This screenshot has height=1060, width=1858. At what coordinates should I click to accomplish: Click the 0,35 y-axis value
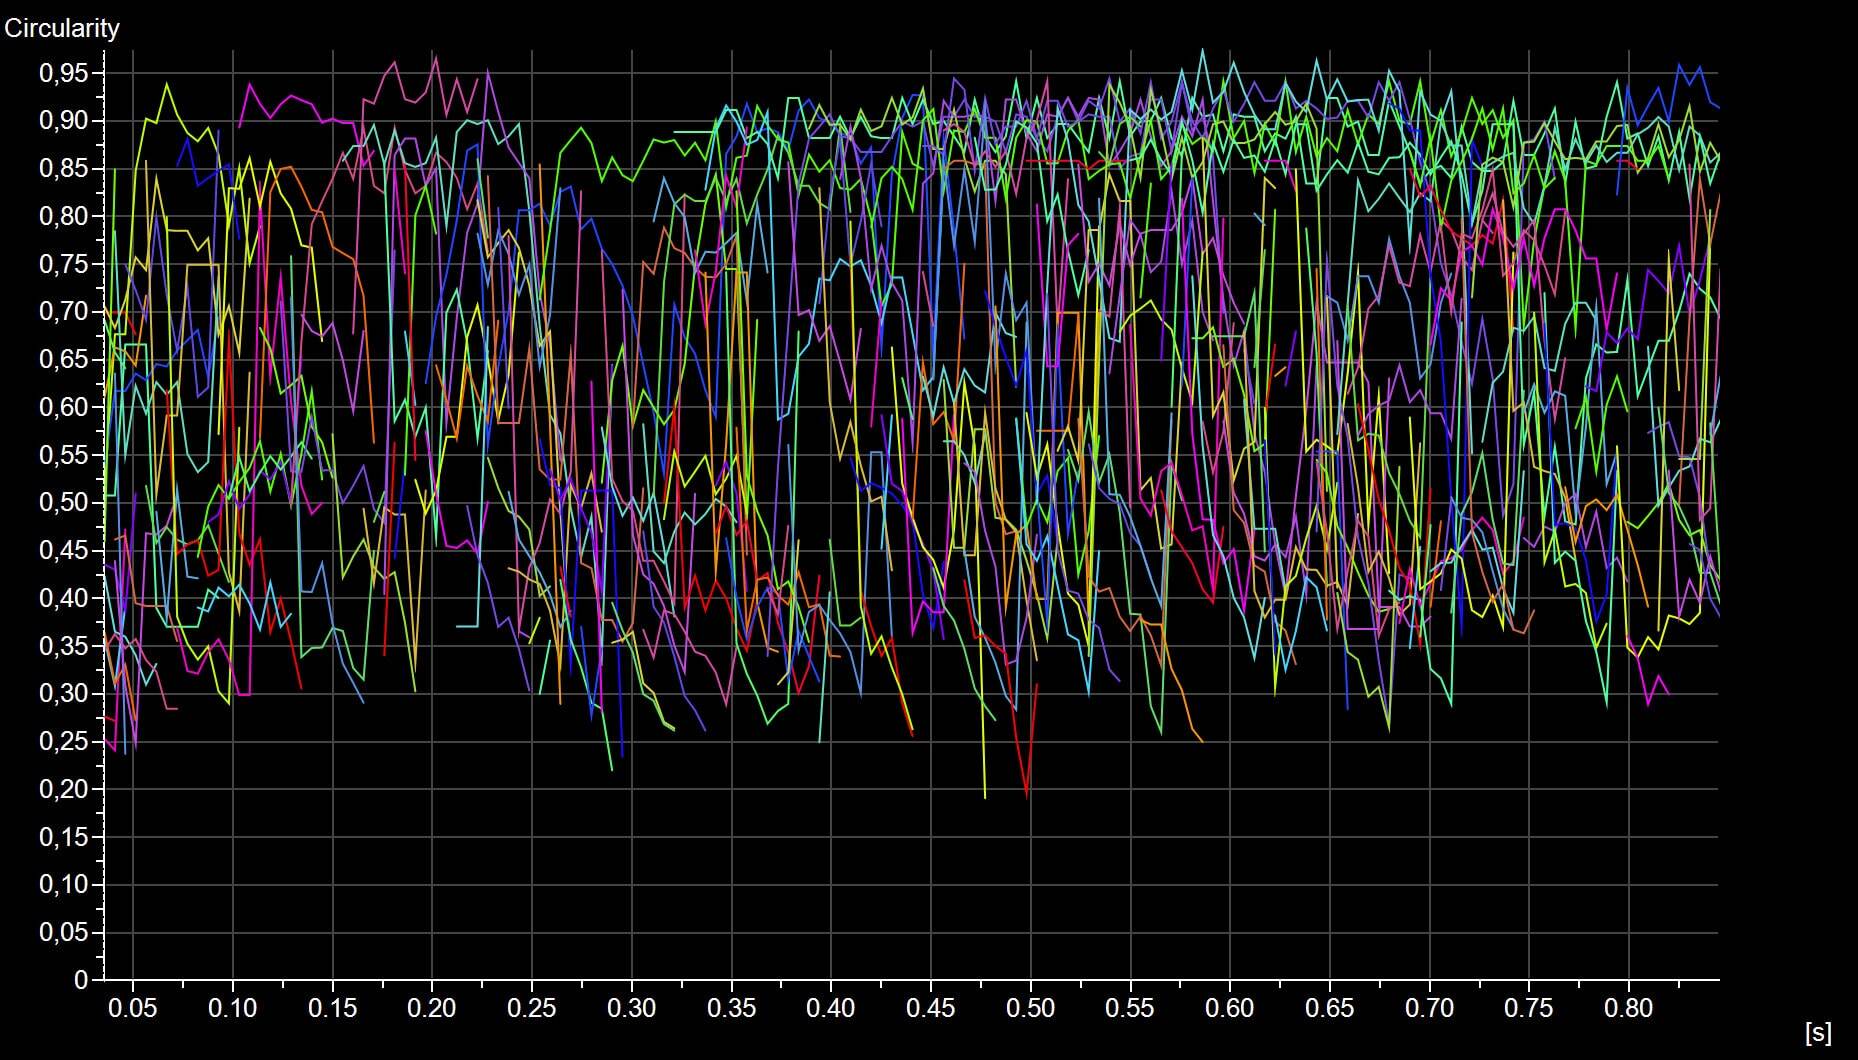(x=64, y=646)
